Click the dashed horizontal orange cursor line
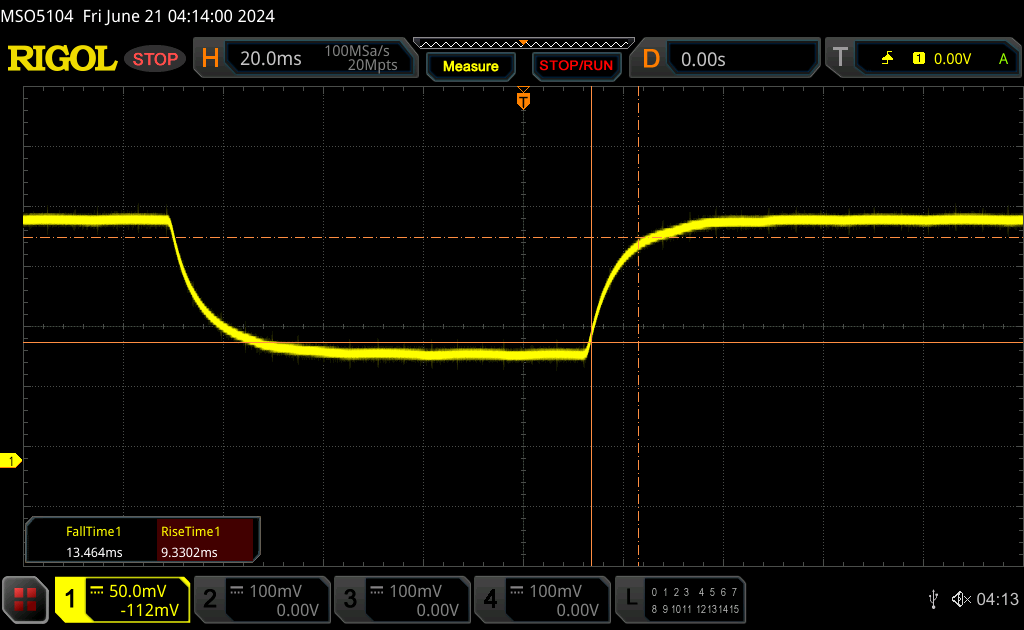1024x630 pixels. [522, 238]
